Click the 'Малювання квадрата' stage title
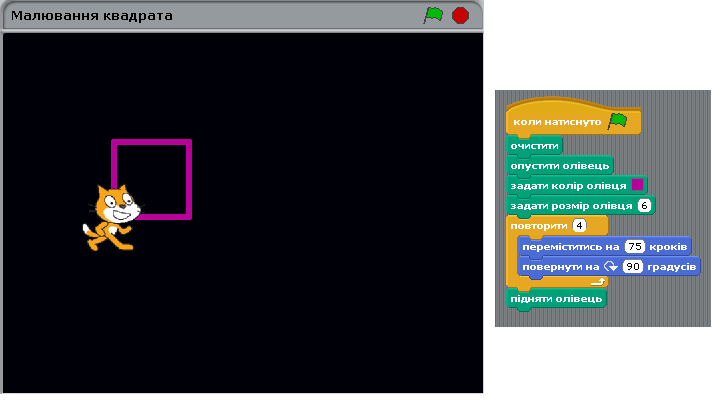 [x=92, y=15]
